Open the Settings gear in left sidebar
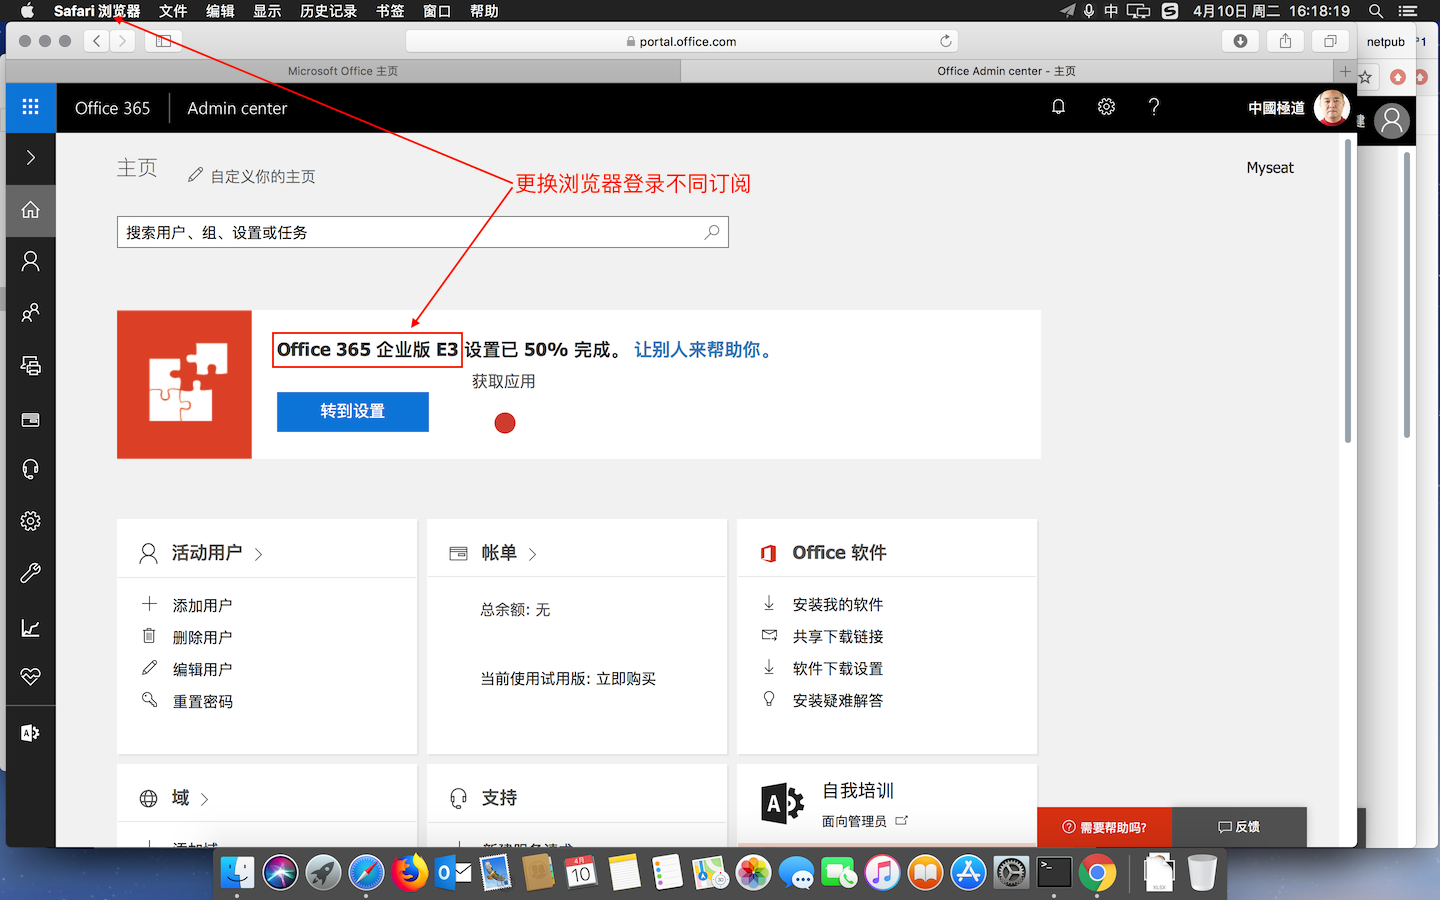 tap(30, 522)
